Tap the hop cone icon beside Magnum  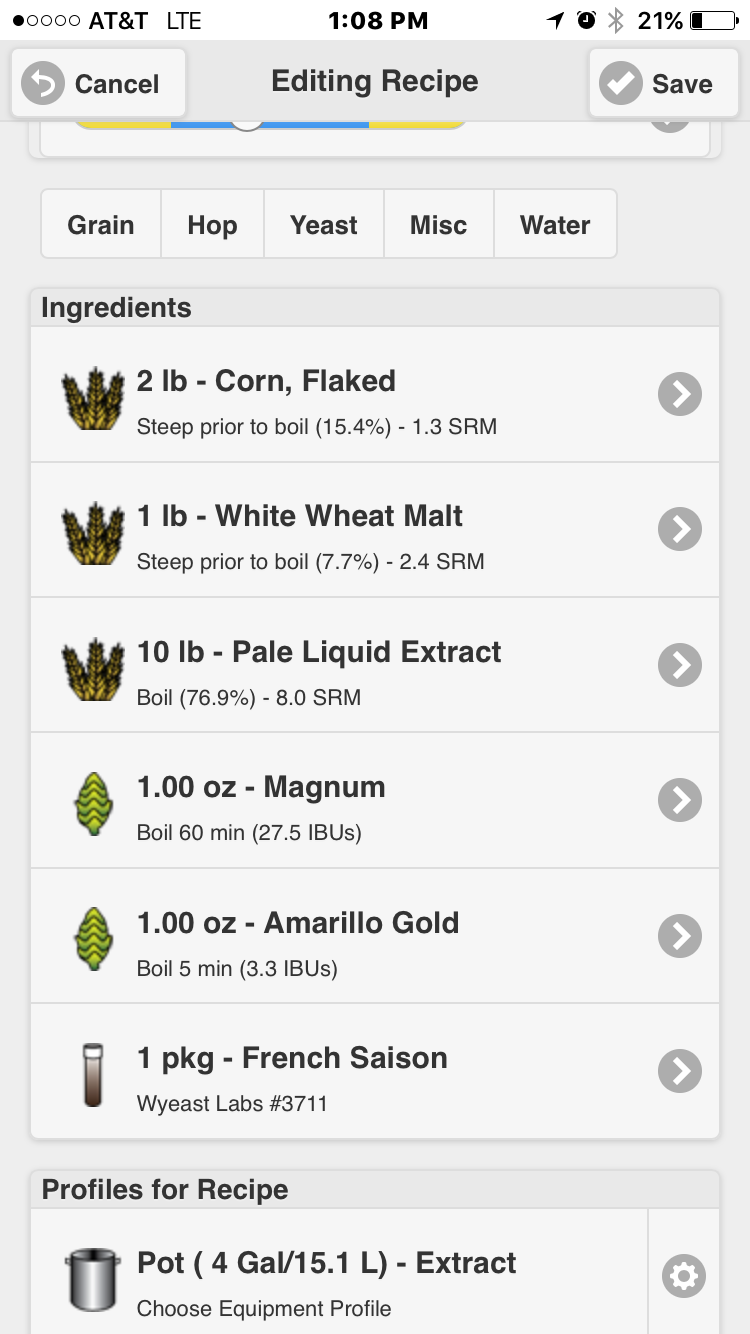click(92, 801)
